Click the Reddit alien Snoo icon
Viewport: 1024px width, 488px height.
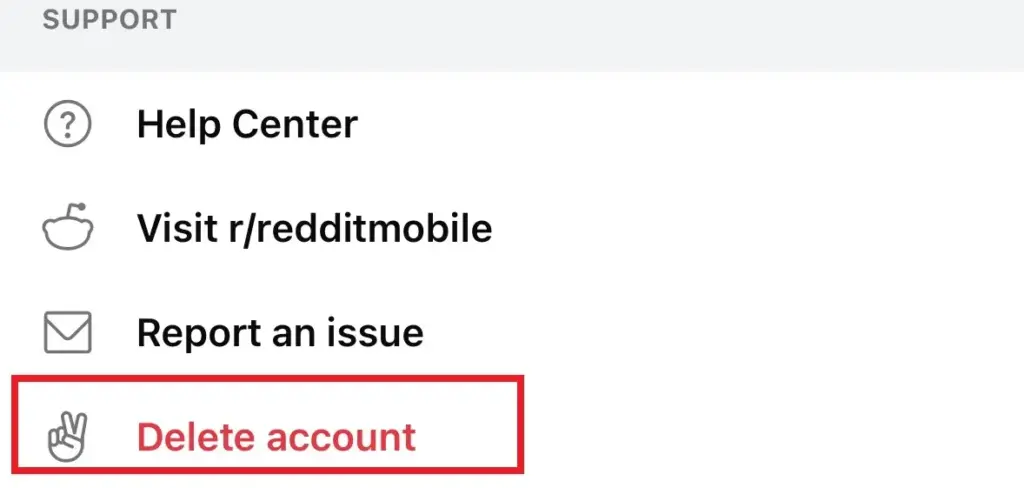pos(67,228)
